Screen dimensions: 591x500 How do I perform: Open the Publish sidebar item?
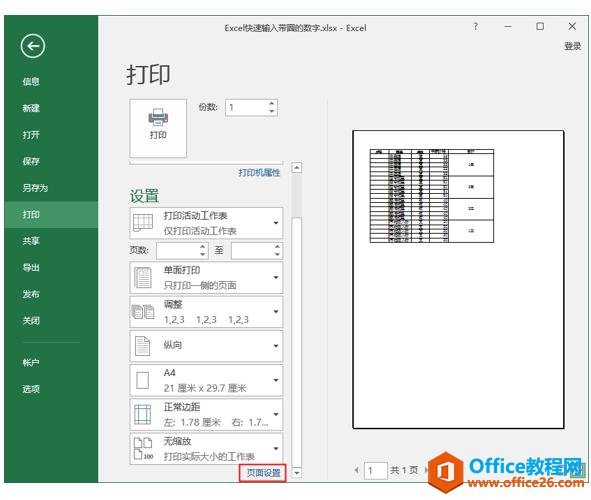31,294
